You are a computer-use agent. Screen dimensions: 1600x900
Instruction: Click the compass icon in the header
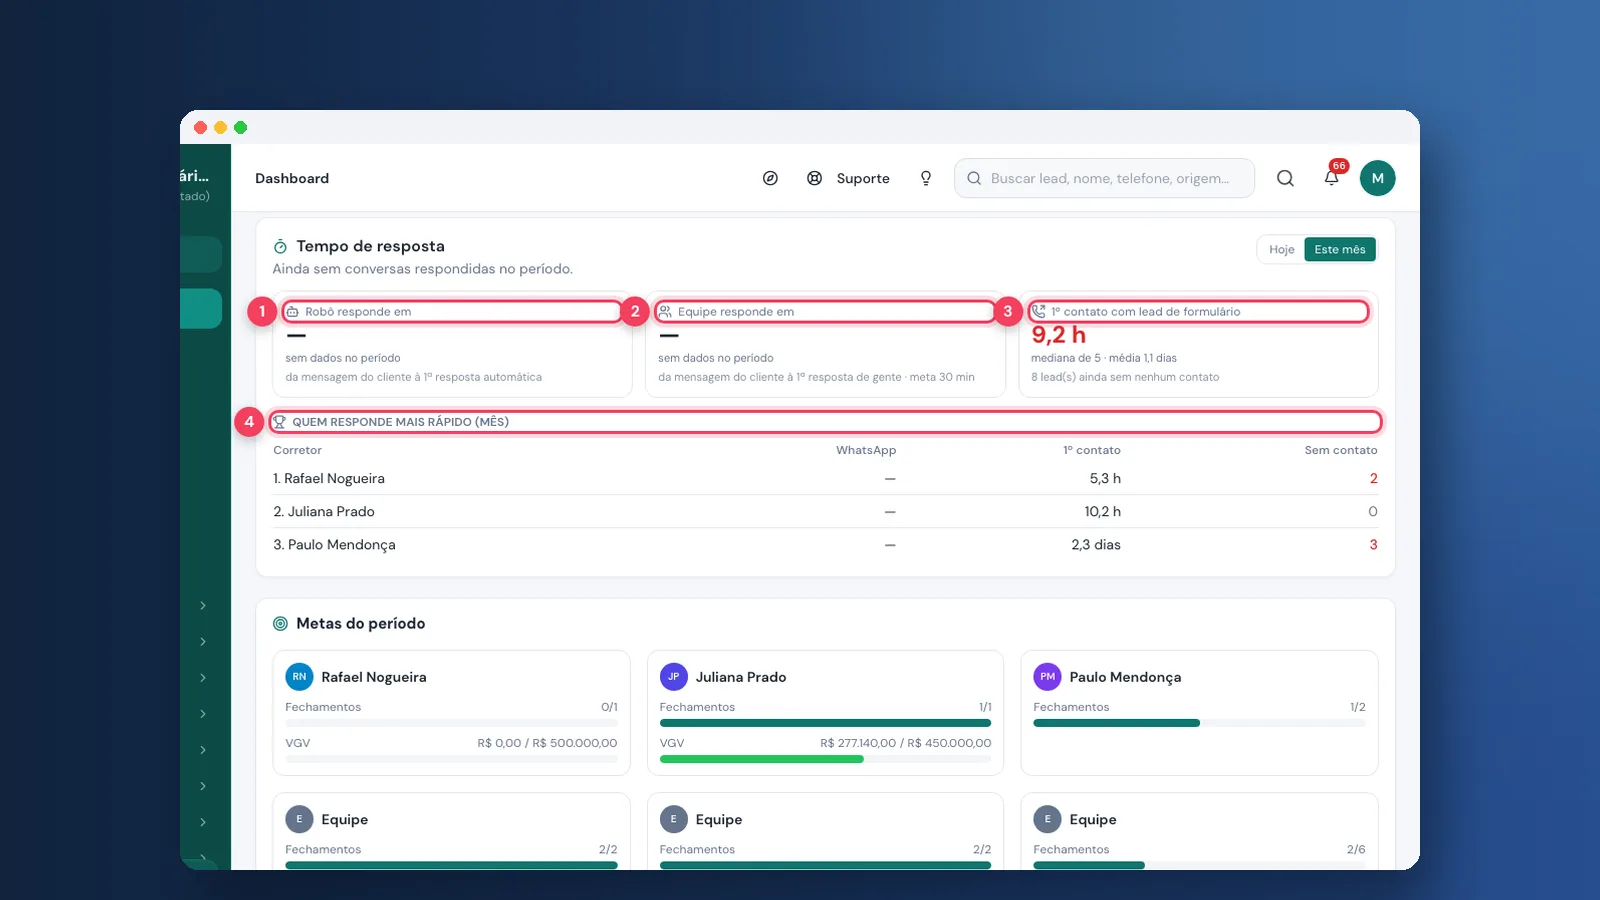[770, 178]
